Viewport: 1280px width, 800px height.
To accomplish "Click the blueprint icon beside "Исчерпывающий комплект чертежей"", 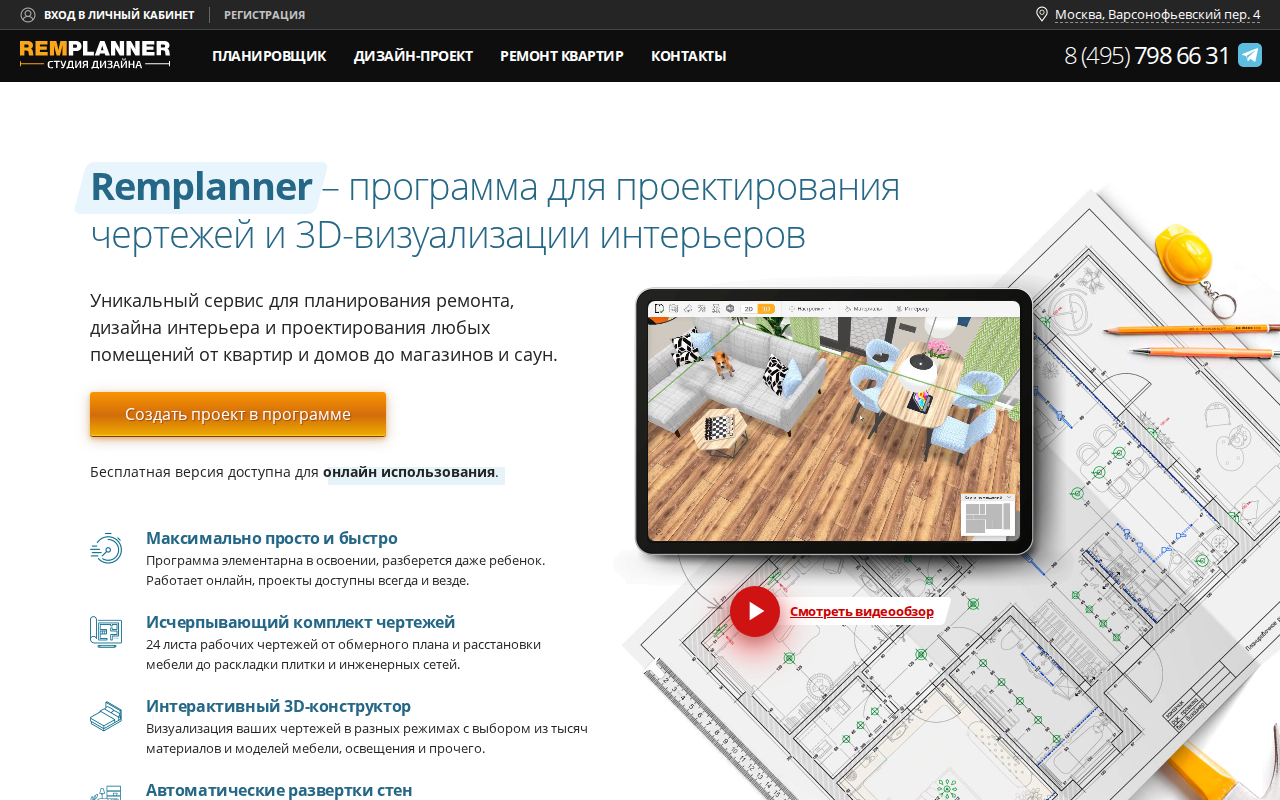I will [x=106, y=632].
